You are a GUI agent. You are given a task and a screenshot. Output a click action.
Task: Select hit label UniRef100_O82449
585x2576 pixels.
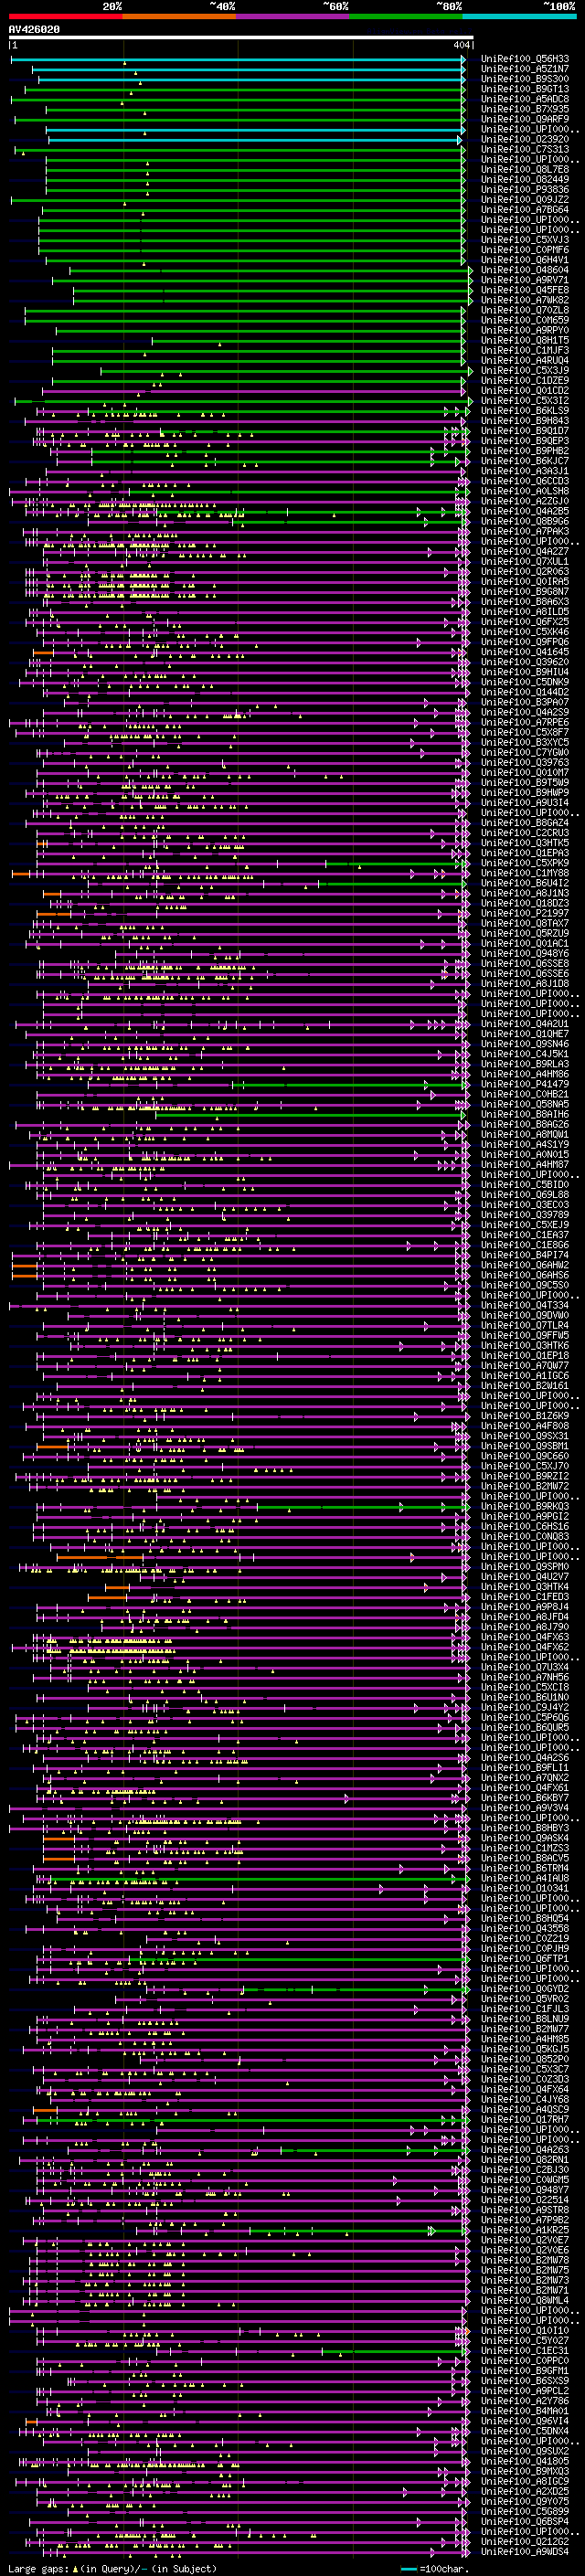[x=525, y=180]
